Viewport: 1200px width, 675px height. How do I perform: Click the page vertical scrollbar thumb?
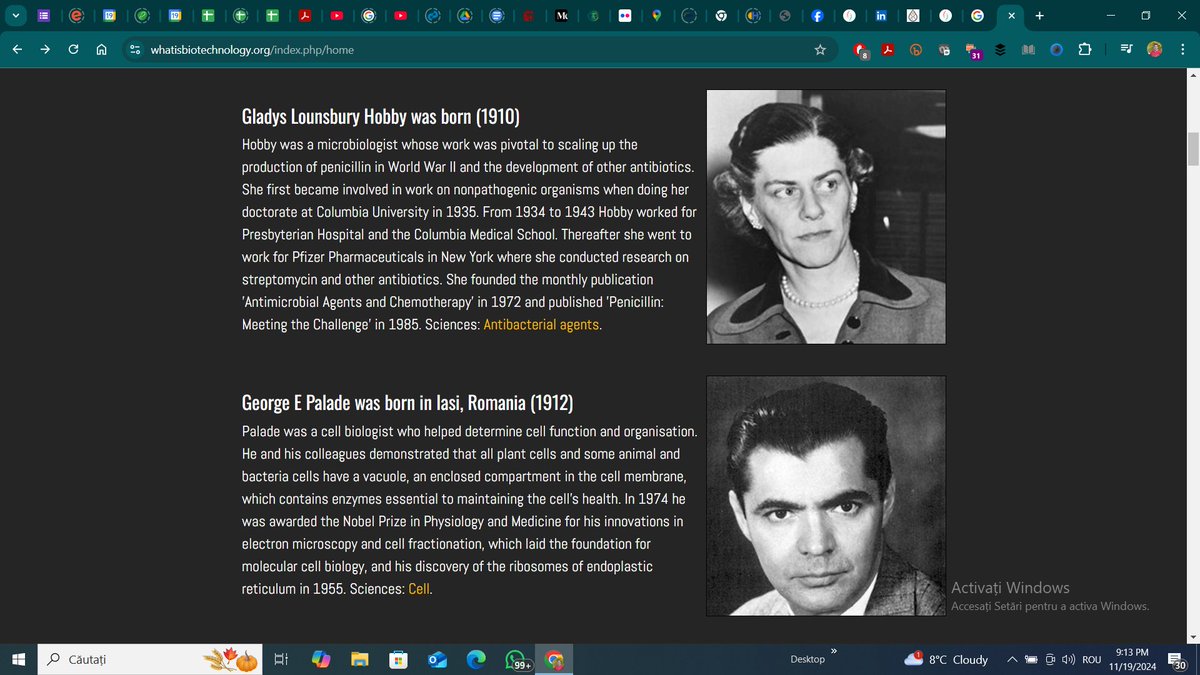[x=1192, y=147]
